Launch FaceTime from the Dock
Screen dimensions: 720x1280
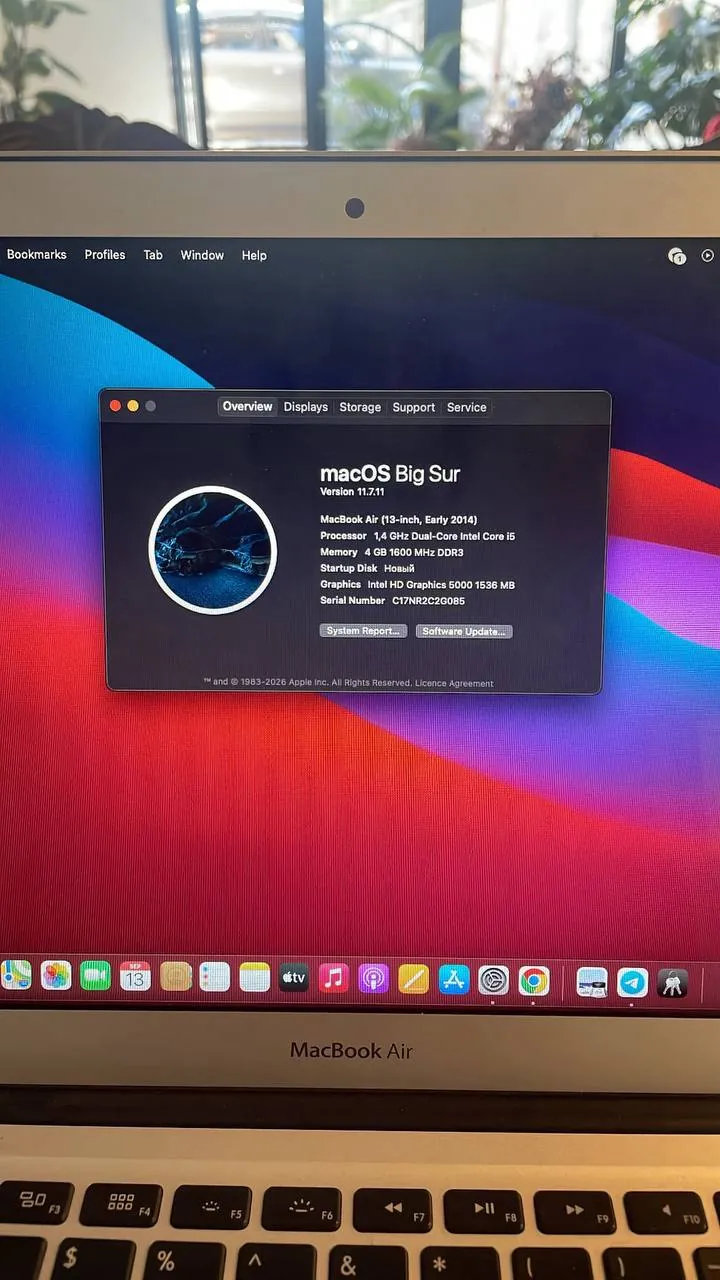pyautogui.click(x=95, y=976)
